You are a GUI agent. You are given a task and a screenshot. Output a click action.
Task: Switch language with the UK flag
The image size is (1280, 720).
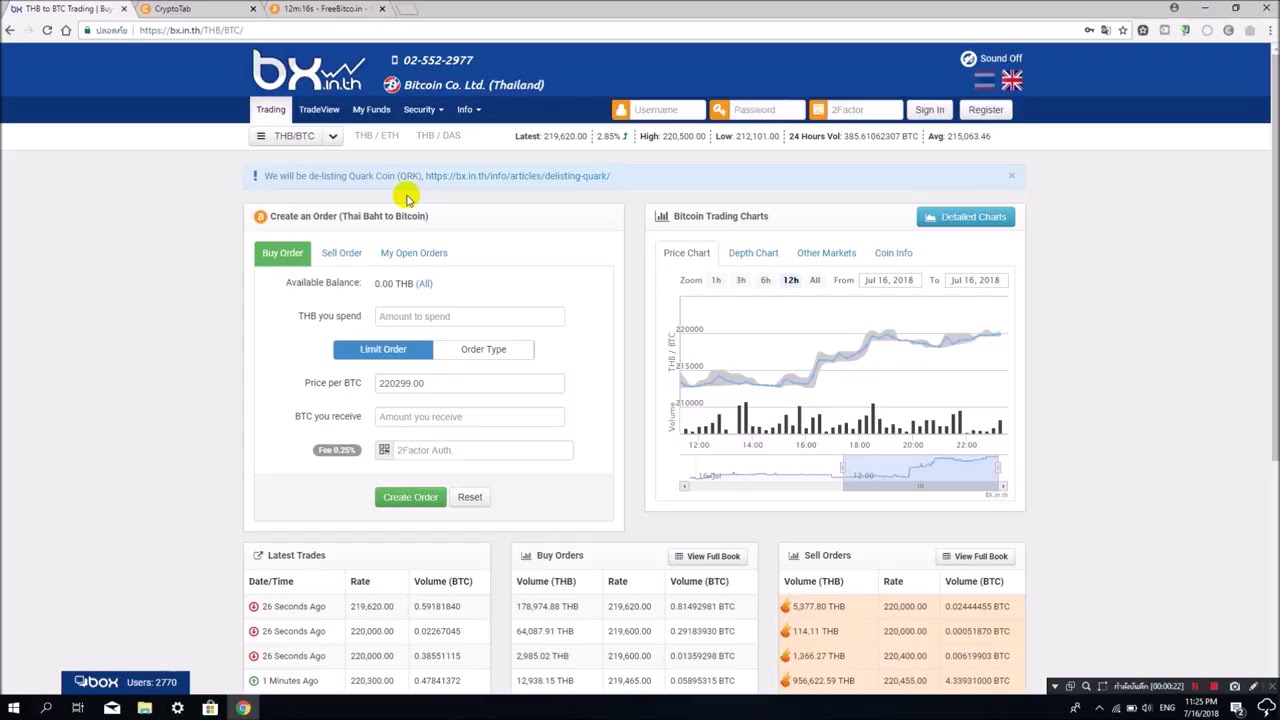tap(1012, 80)
